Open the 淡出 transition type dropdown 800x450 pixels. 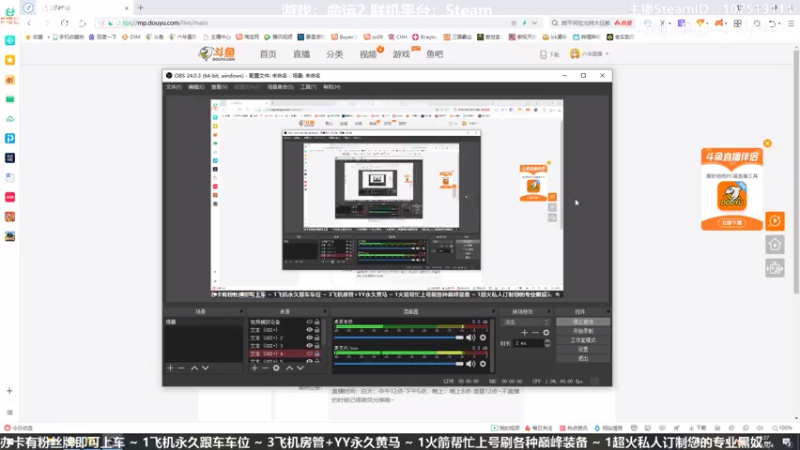[526, 322]
